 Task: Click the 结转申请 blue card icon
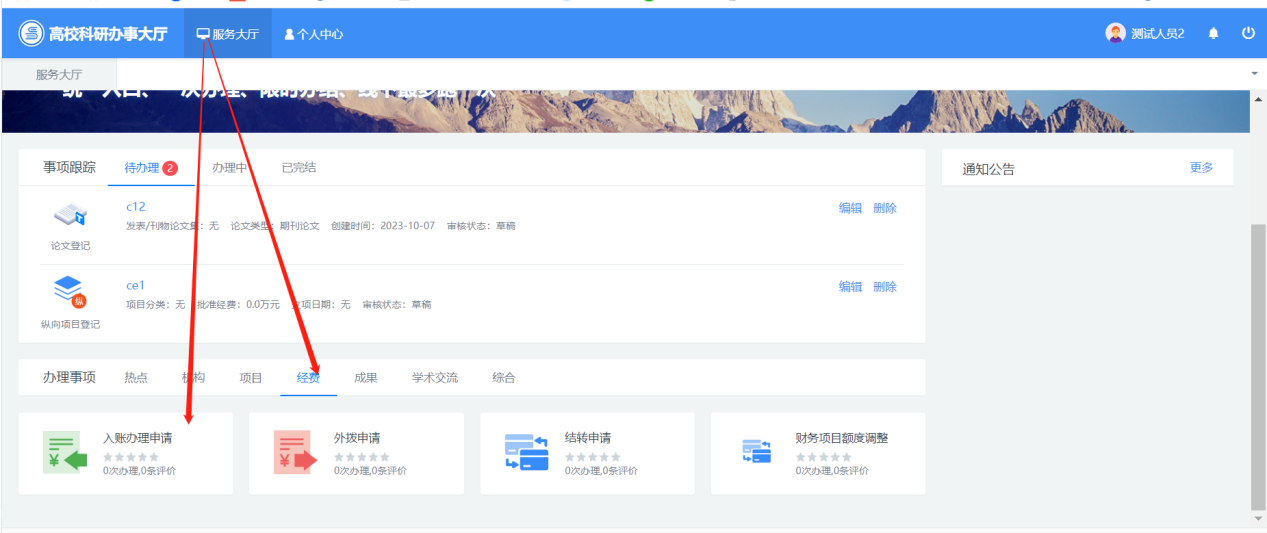click(x=526, y=452)
